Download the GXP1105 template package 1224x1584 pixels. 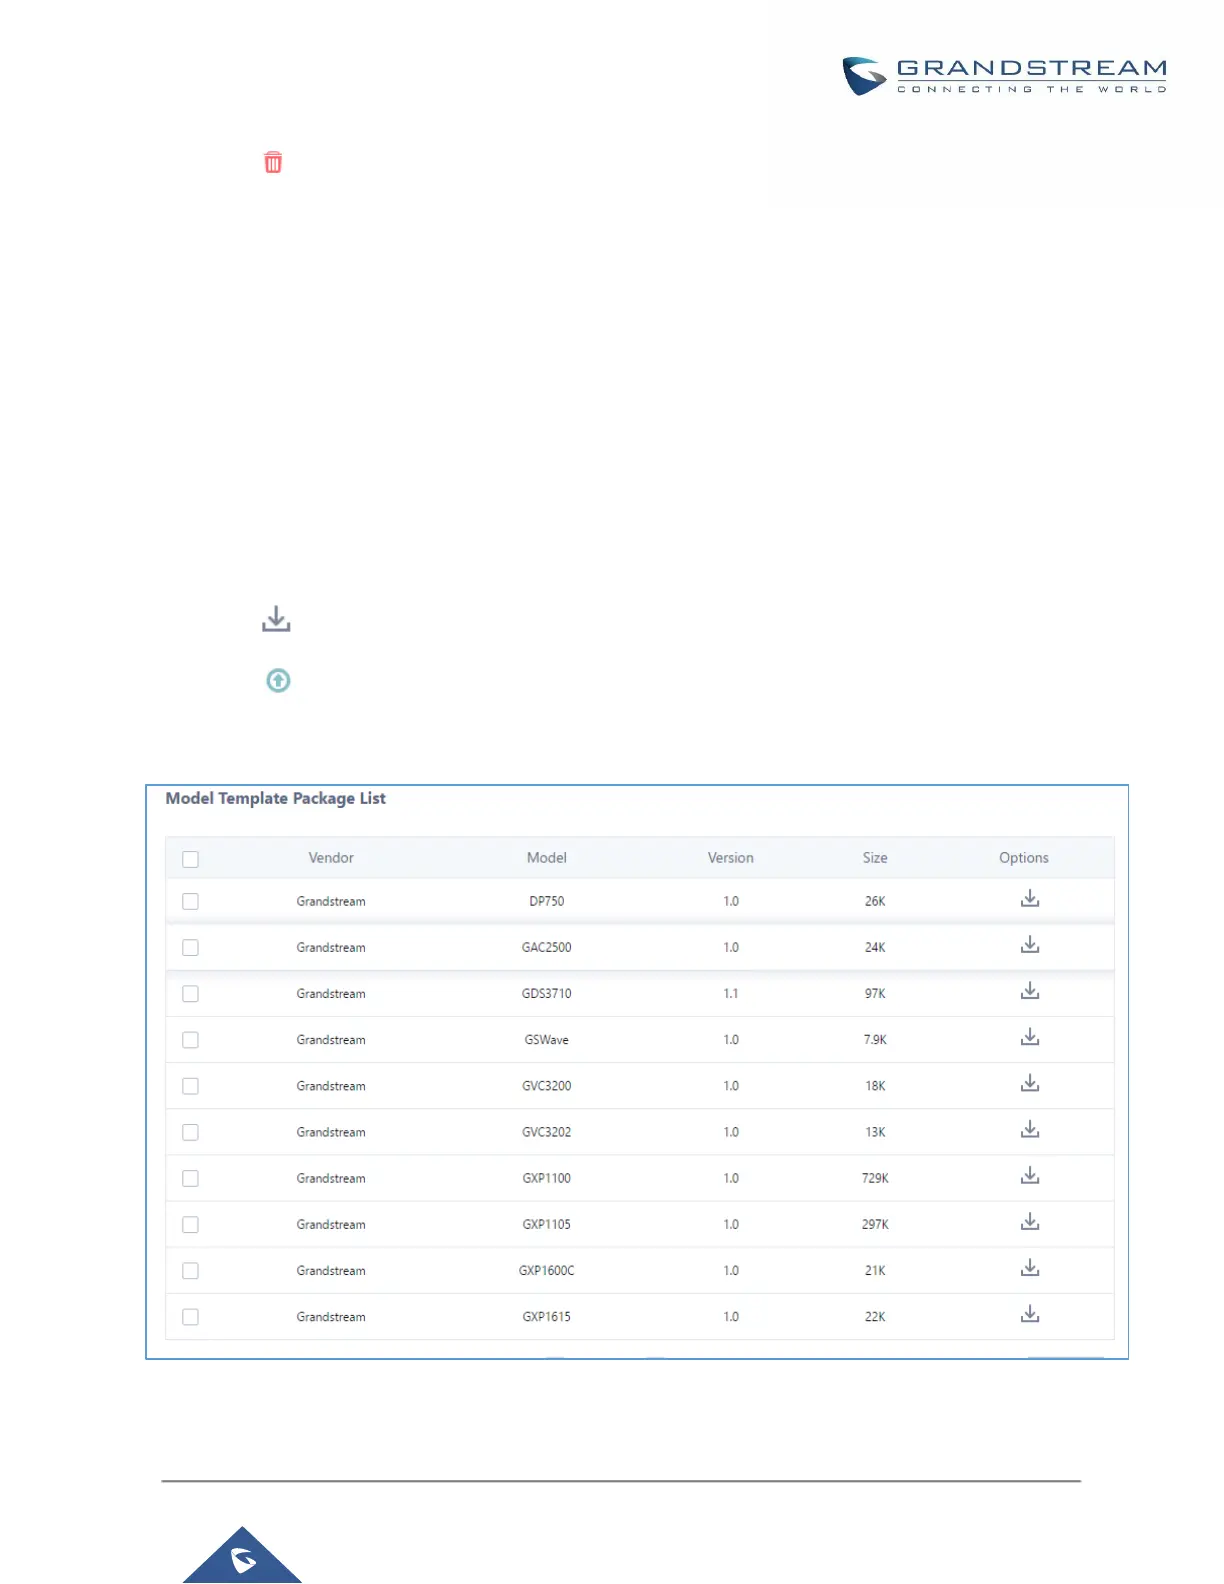tap(1030, 1222)
